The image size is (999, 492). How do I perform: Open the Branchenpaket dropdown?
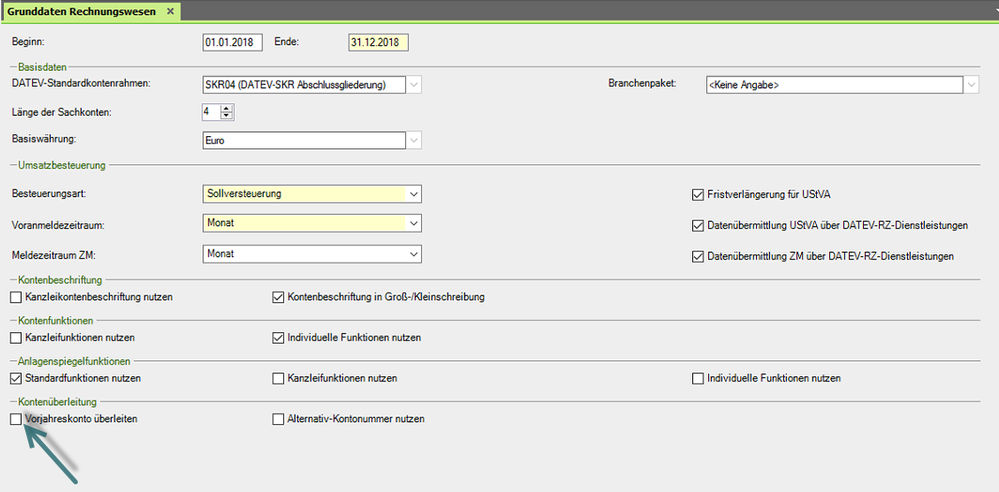pyautogui.click(x=970, y=85)
